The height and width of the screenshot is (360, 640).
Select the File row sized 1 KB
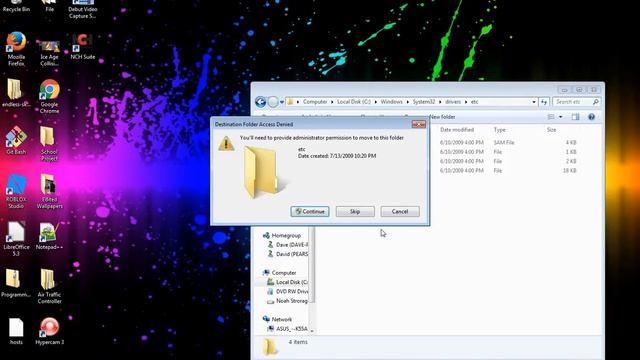[x=507, y=152]
